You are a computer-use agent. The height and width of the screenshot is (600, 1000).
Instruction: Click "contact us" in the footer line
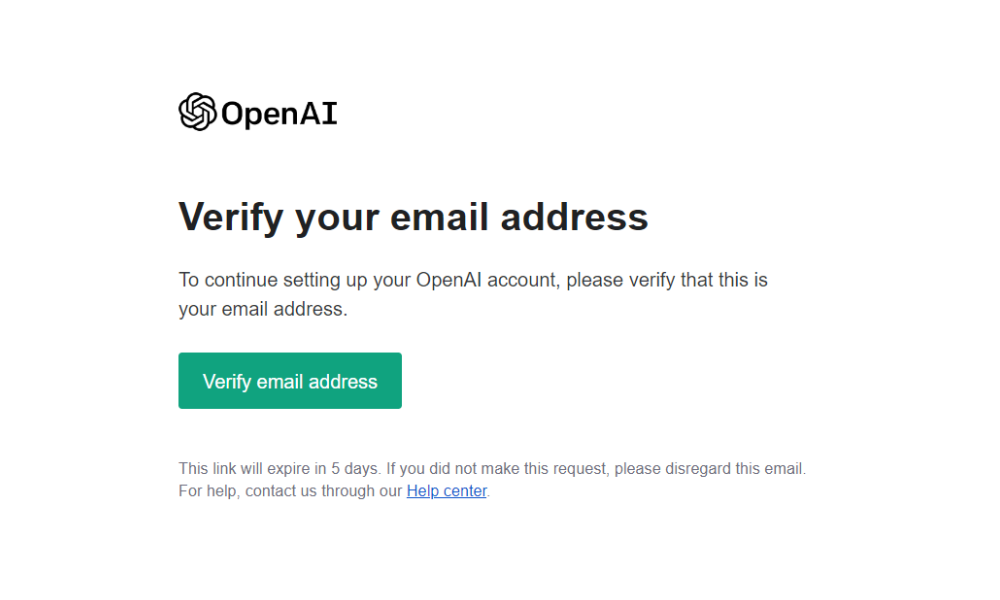click(x=281, y=491)
